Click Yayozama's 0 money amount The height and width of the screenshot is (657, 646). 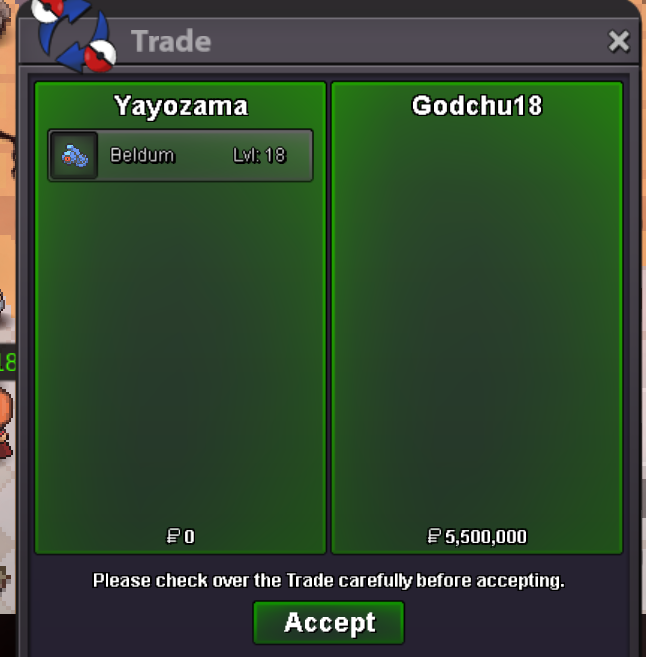[189, 537]
